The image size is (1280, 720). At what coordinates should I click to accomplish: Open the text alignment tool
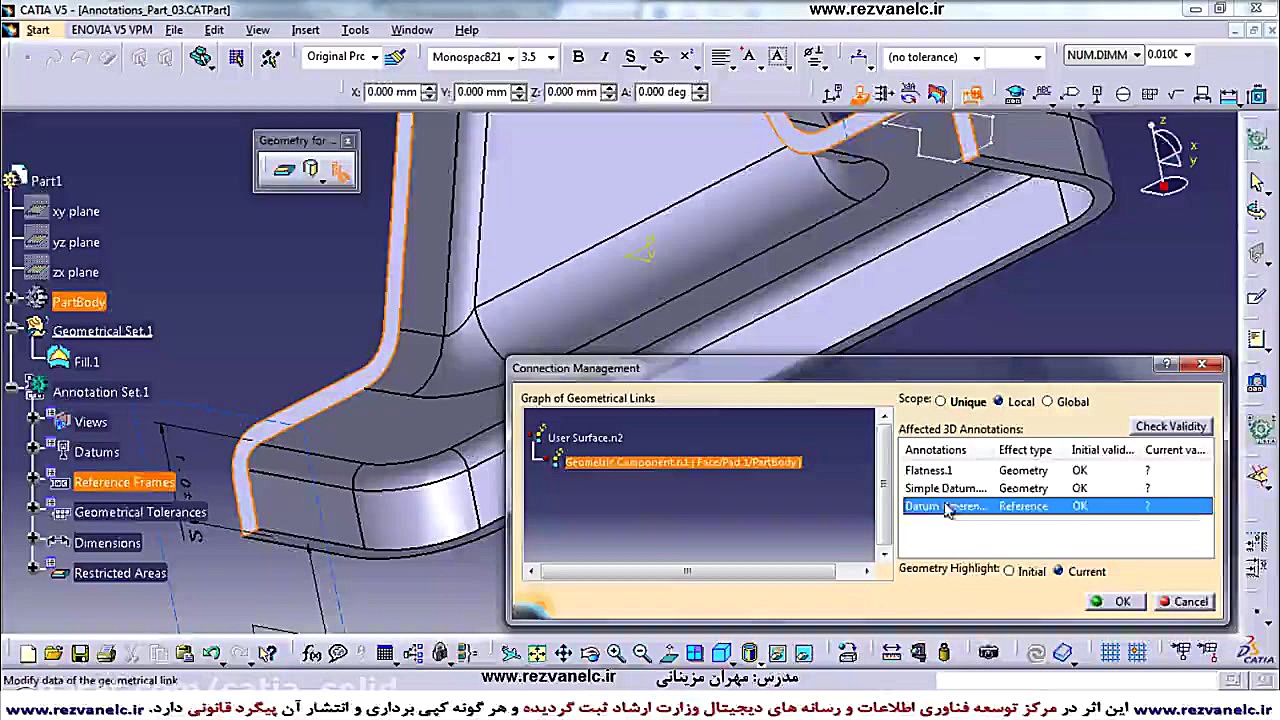tap(720, 57)
